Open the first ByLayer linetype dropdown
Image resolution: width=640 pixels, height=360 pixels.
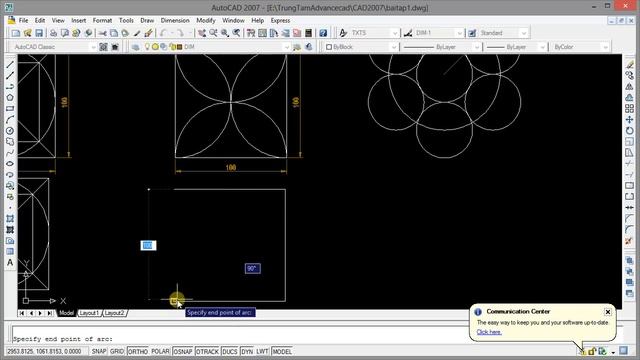pos(477,47)
